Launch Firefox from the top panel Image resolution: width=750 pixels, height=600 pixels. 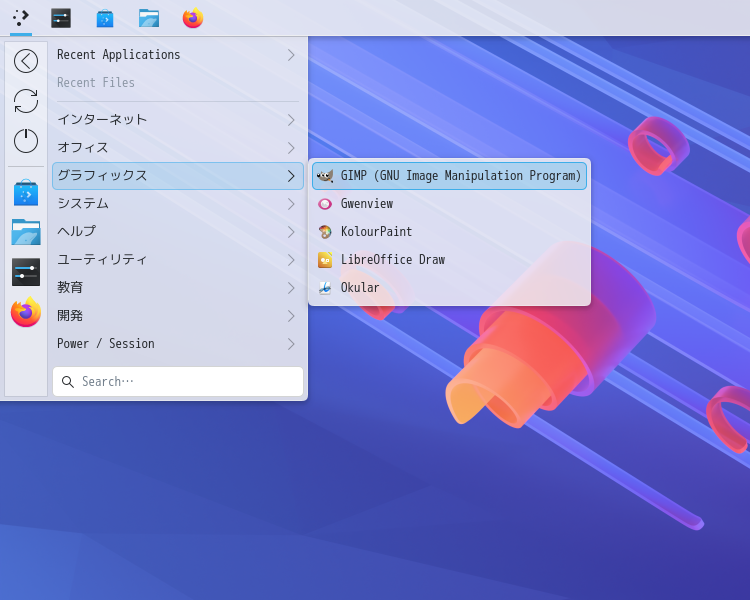click(x=193, y=18)
